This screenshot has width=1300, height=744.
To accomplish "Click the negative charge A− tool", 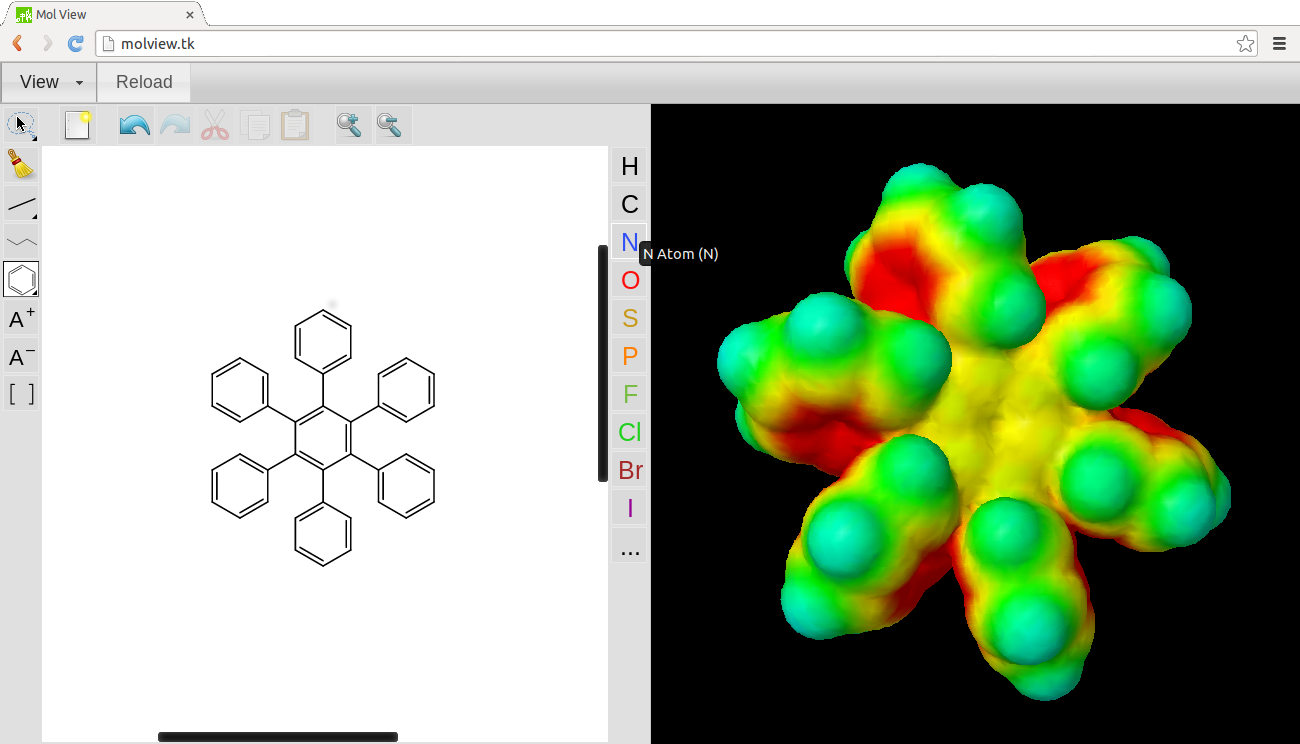I will point(21,356).
